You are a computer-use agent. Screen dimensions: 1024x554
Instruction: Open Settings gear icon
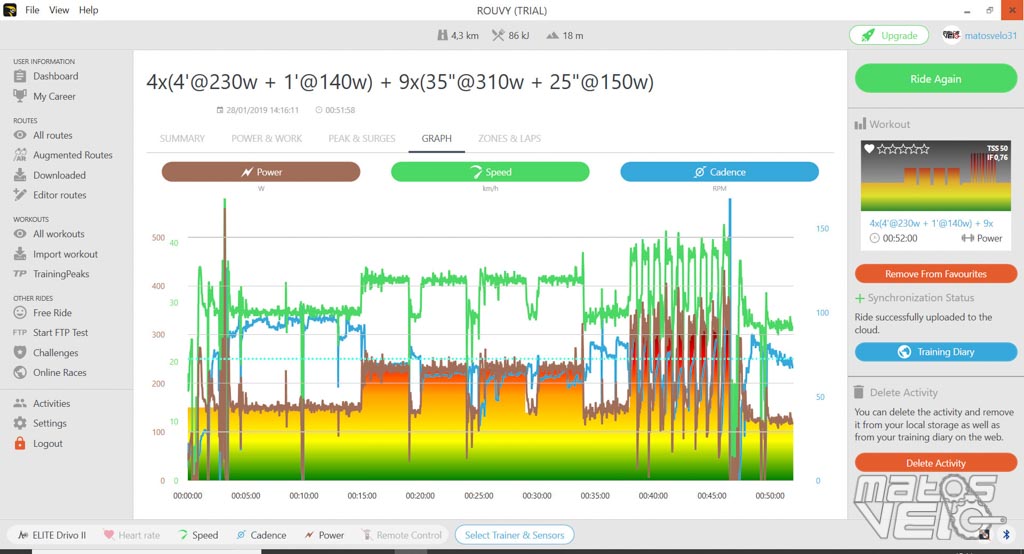tap(20, 423)
